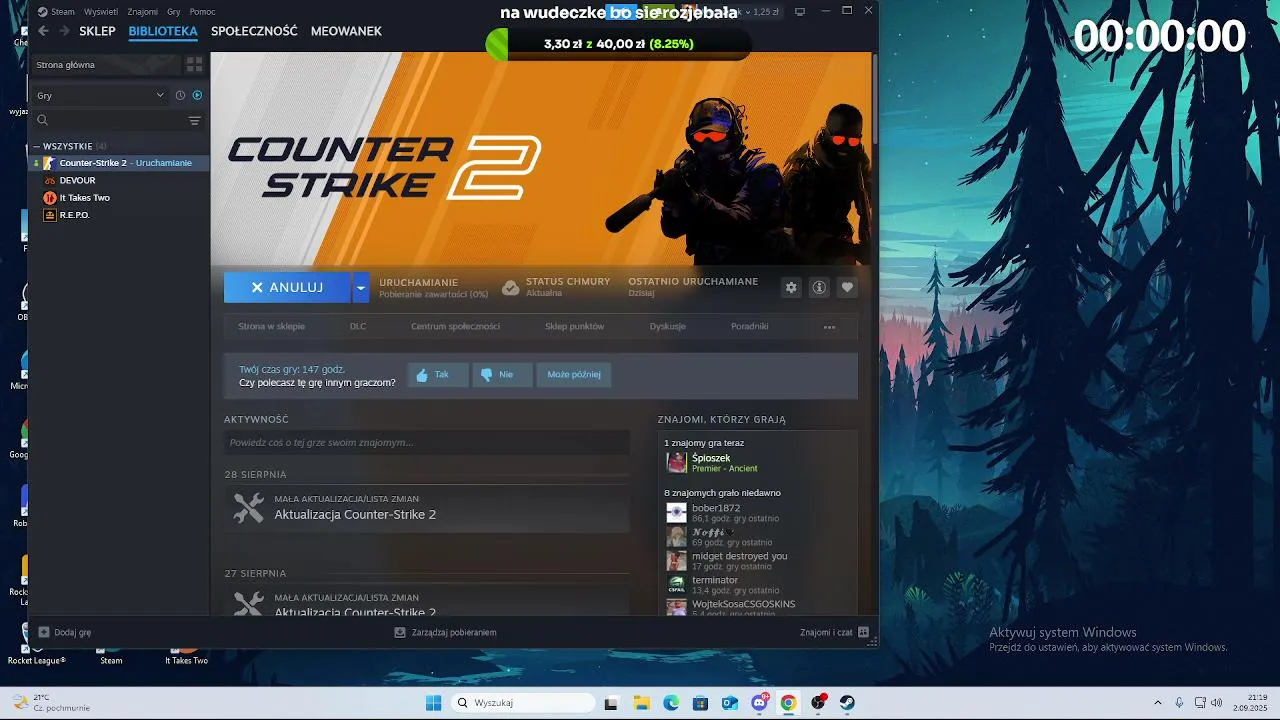This screenshot has height=720, width=1280.
Task: Click the Dodaj grę plus icon
Action: (x=44, y=632)
